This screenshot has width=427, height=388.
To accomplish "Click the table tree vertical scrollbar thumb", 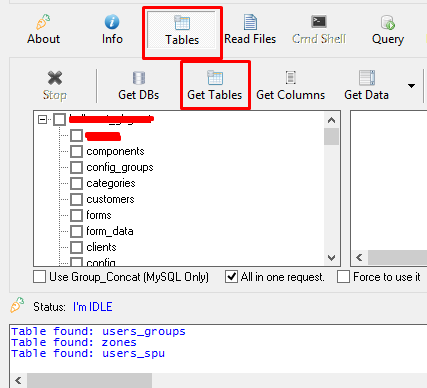I will [331, 137].
